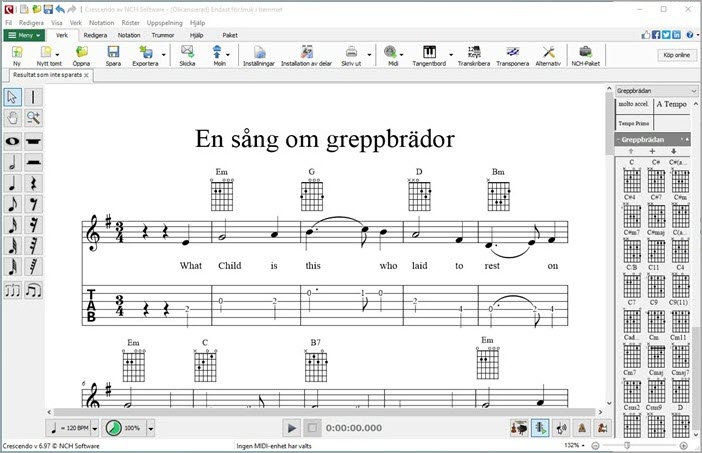This screenshot has height=453, width=702.
Task: Select the beamed notes tool
Action: [34, 291]
